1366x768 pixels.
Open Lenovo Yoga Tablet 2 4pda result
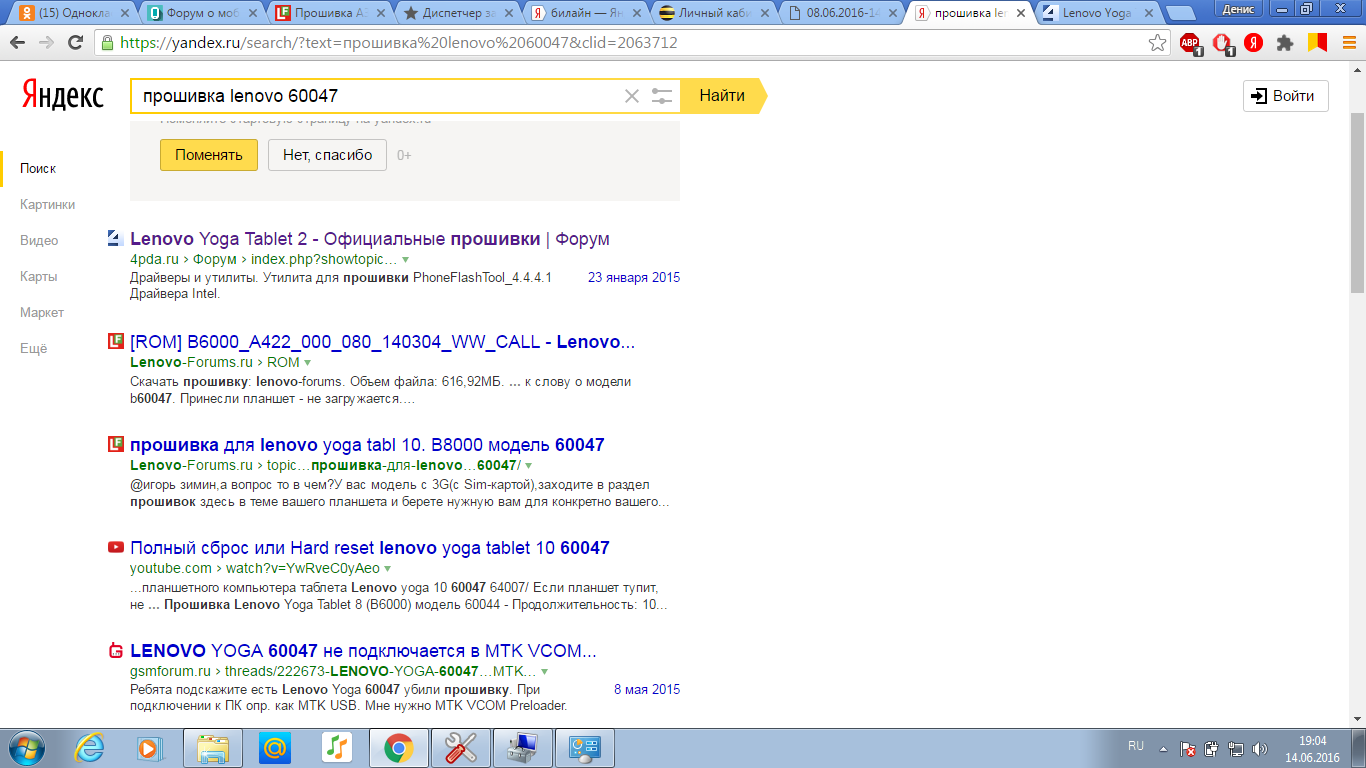point(369,239)
